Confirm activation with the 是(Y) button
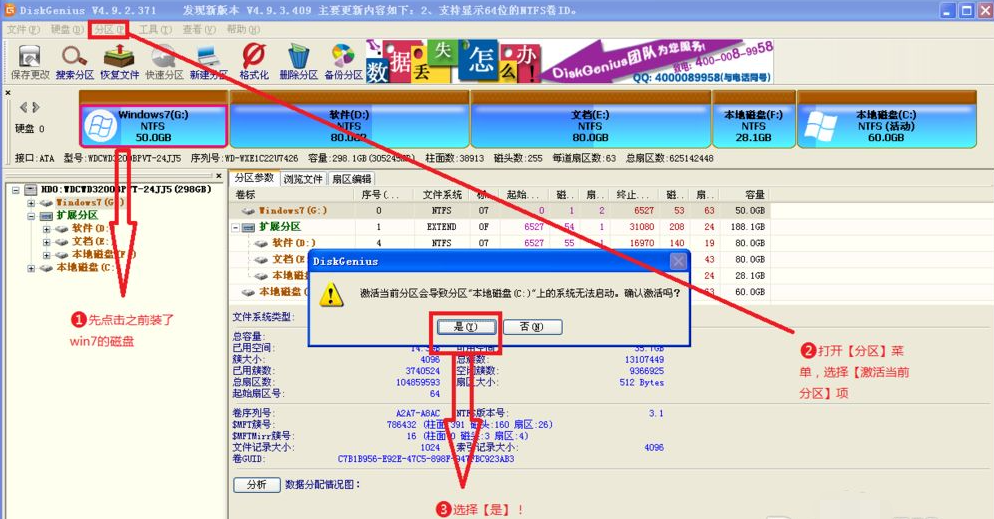 [x=466, y=326]
